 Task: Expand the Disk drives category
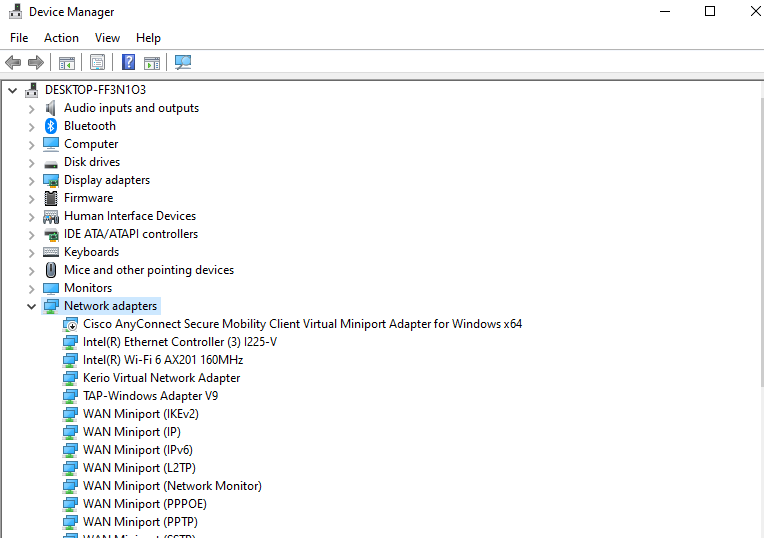pos(32,163)
